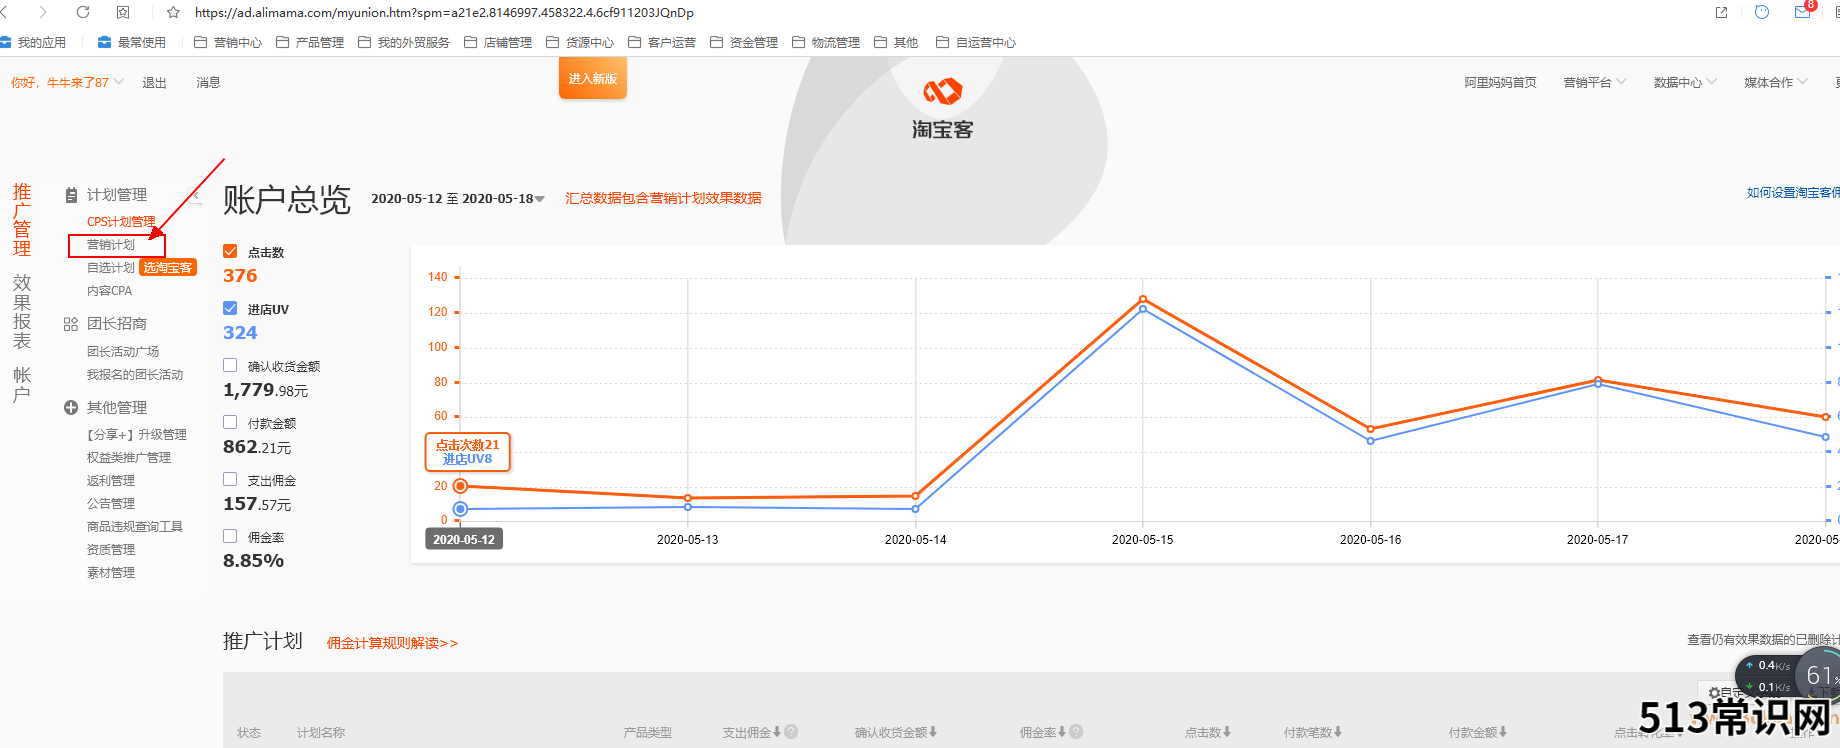Sort table by 确认收货金额 column

(896, 732)
